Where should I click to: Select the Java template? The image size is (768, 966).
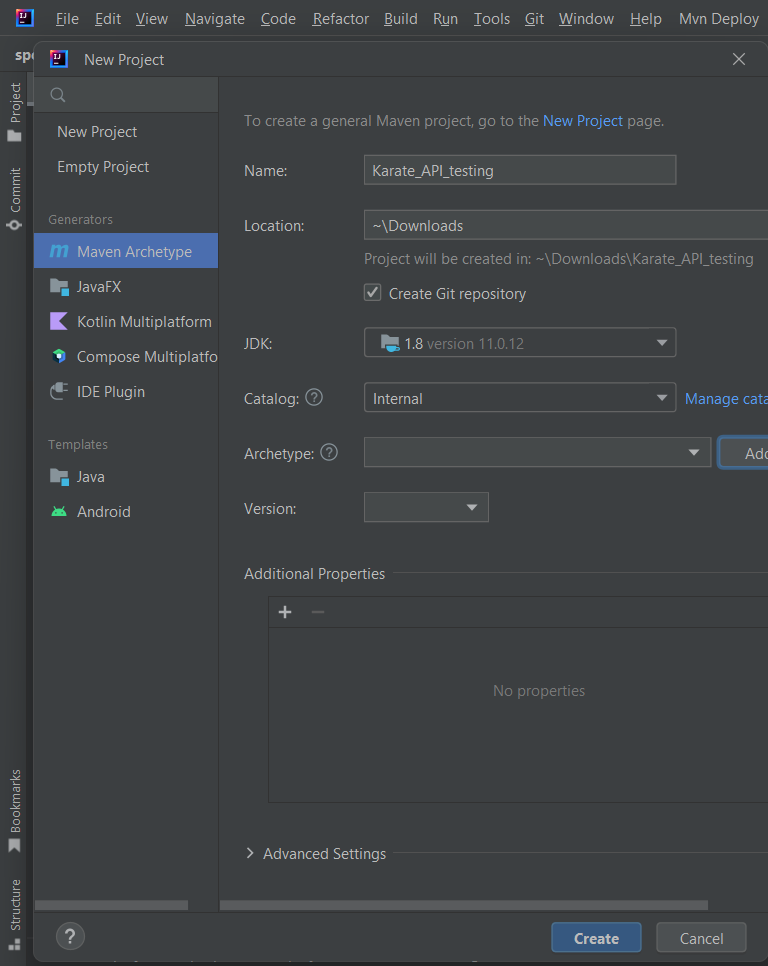point(126,477)
